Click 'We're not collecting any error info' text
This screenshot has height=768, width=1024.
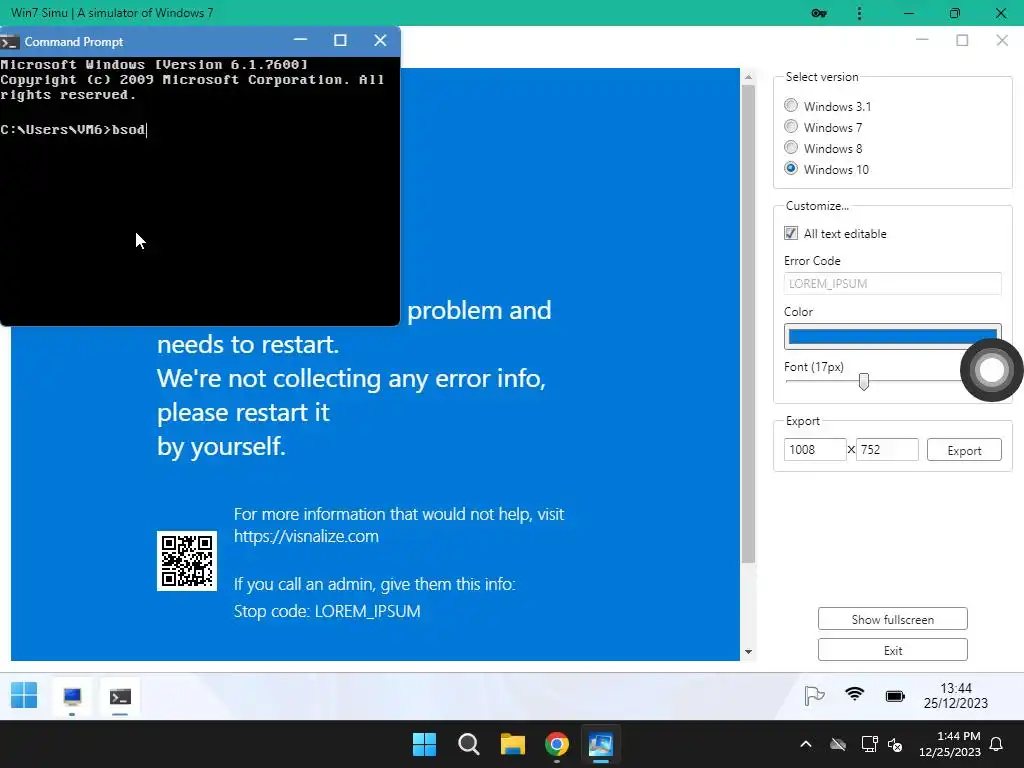(351, 379)
